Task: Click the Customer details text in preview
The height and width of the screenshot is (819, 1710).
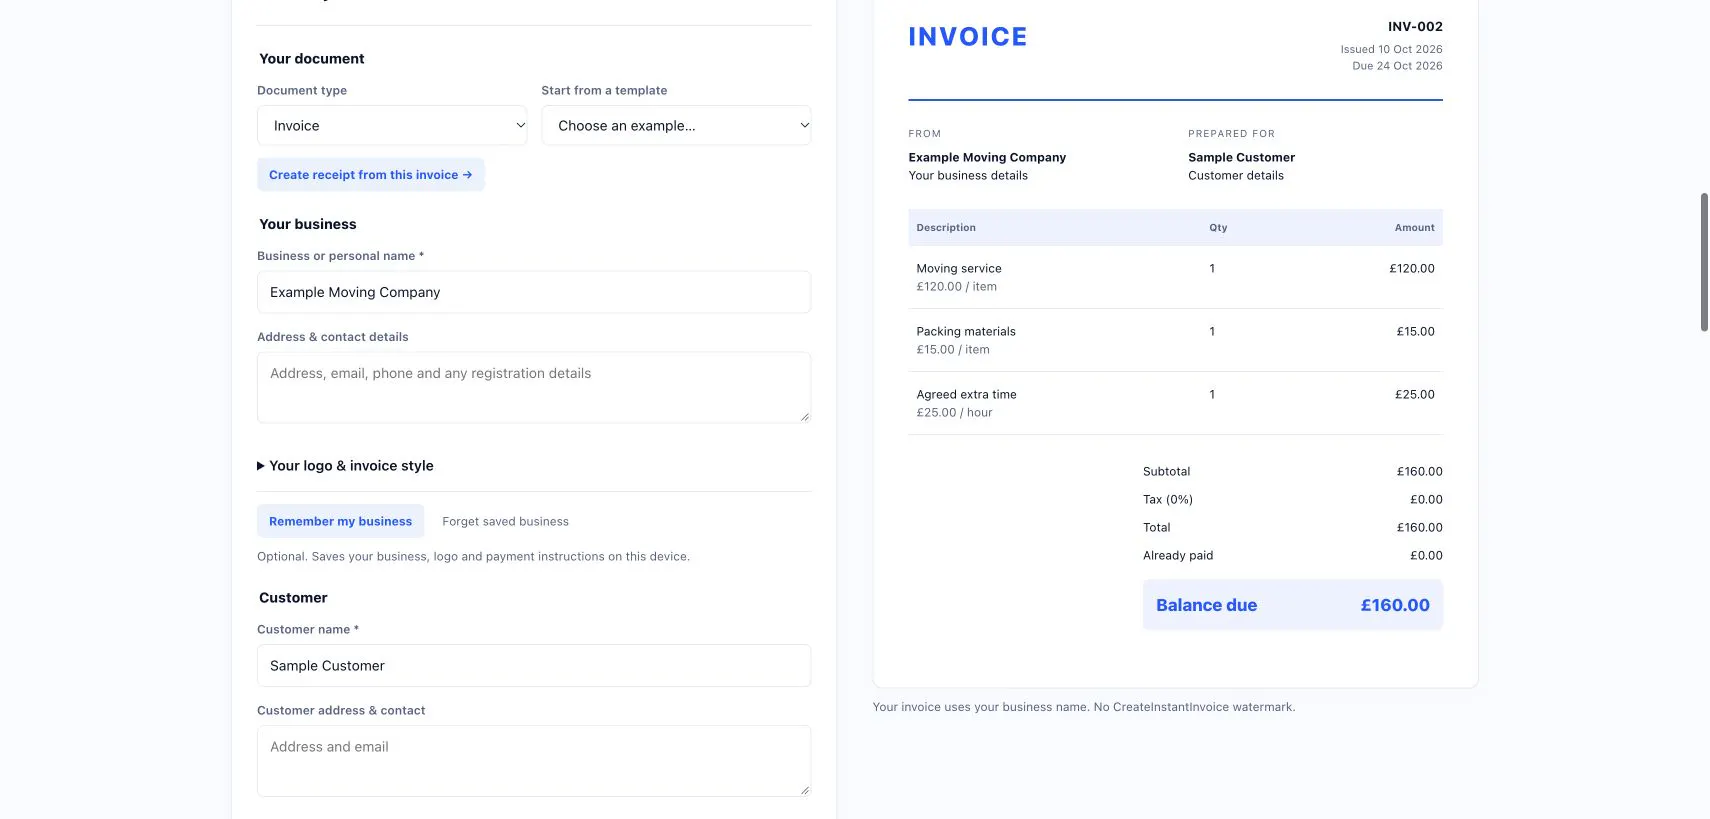Action: 1236,176
